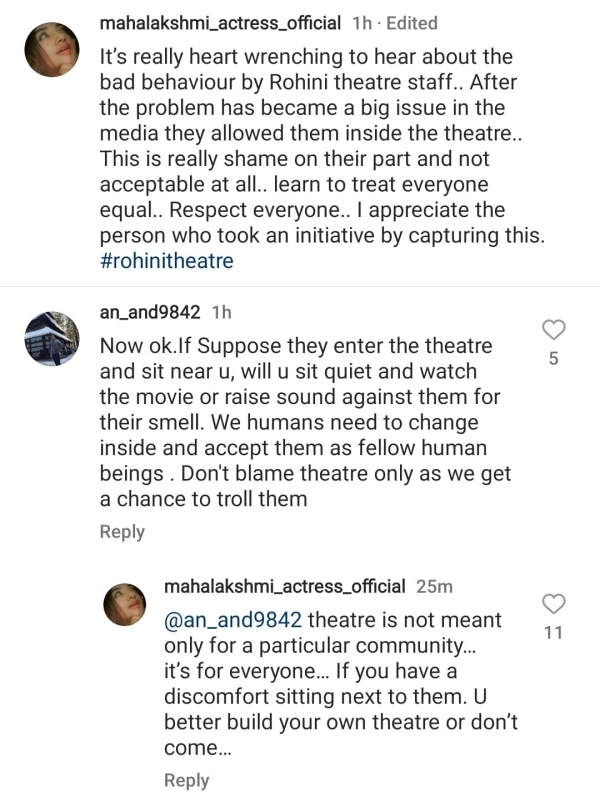Like the comment by an_and9842
The width and height of the screenshot is (600, 807).
coord(553,330)
